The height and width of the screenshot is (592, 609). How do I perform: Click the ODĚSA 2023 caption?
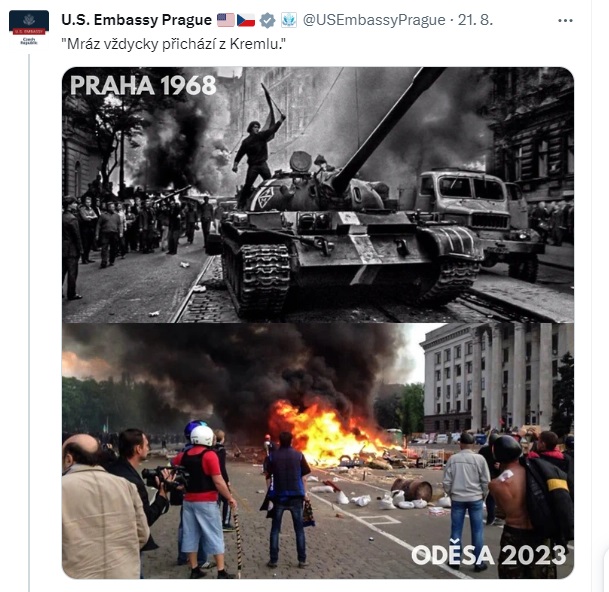[x=489, y=555]
